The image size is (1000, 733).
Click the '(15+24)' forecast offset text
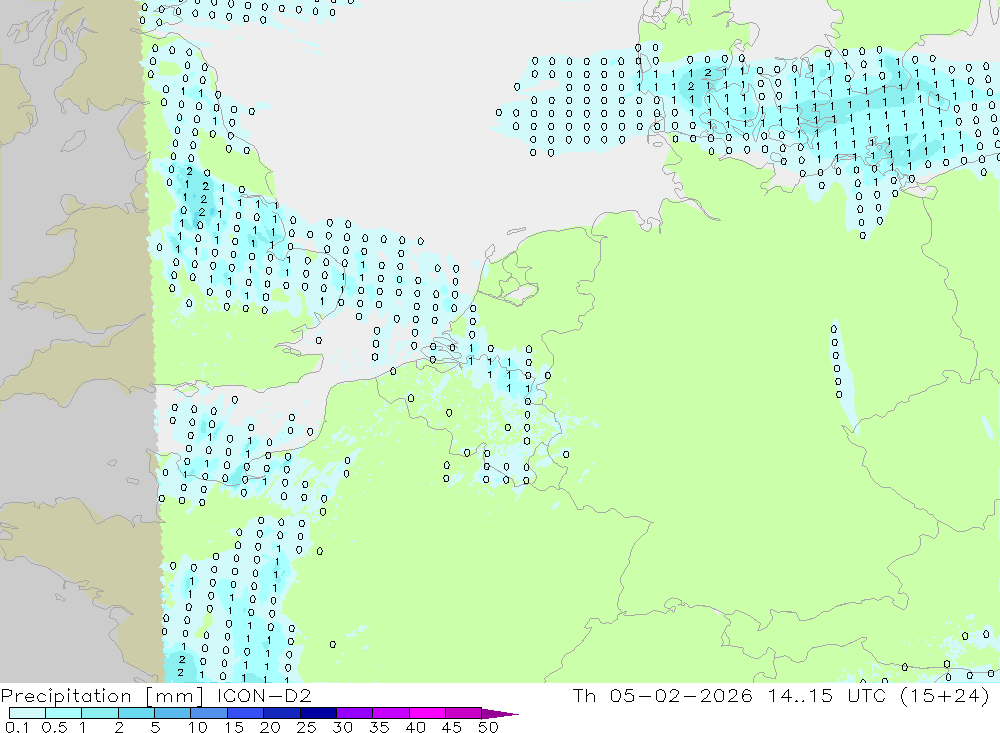[x=945, y=696]
